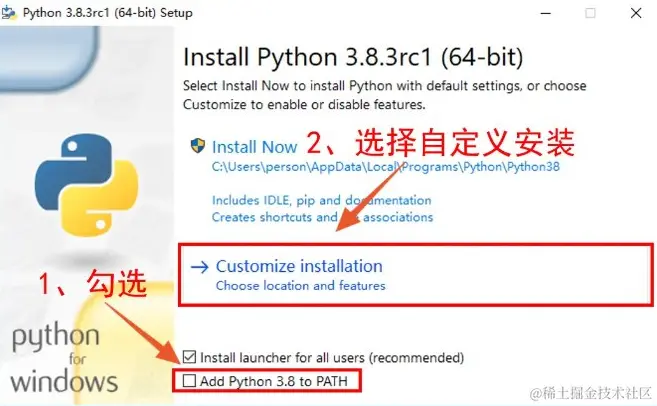
Task: Choose Customize installation
Action: 299,266
